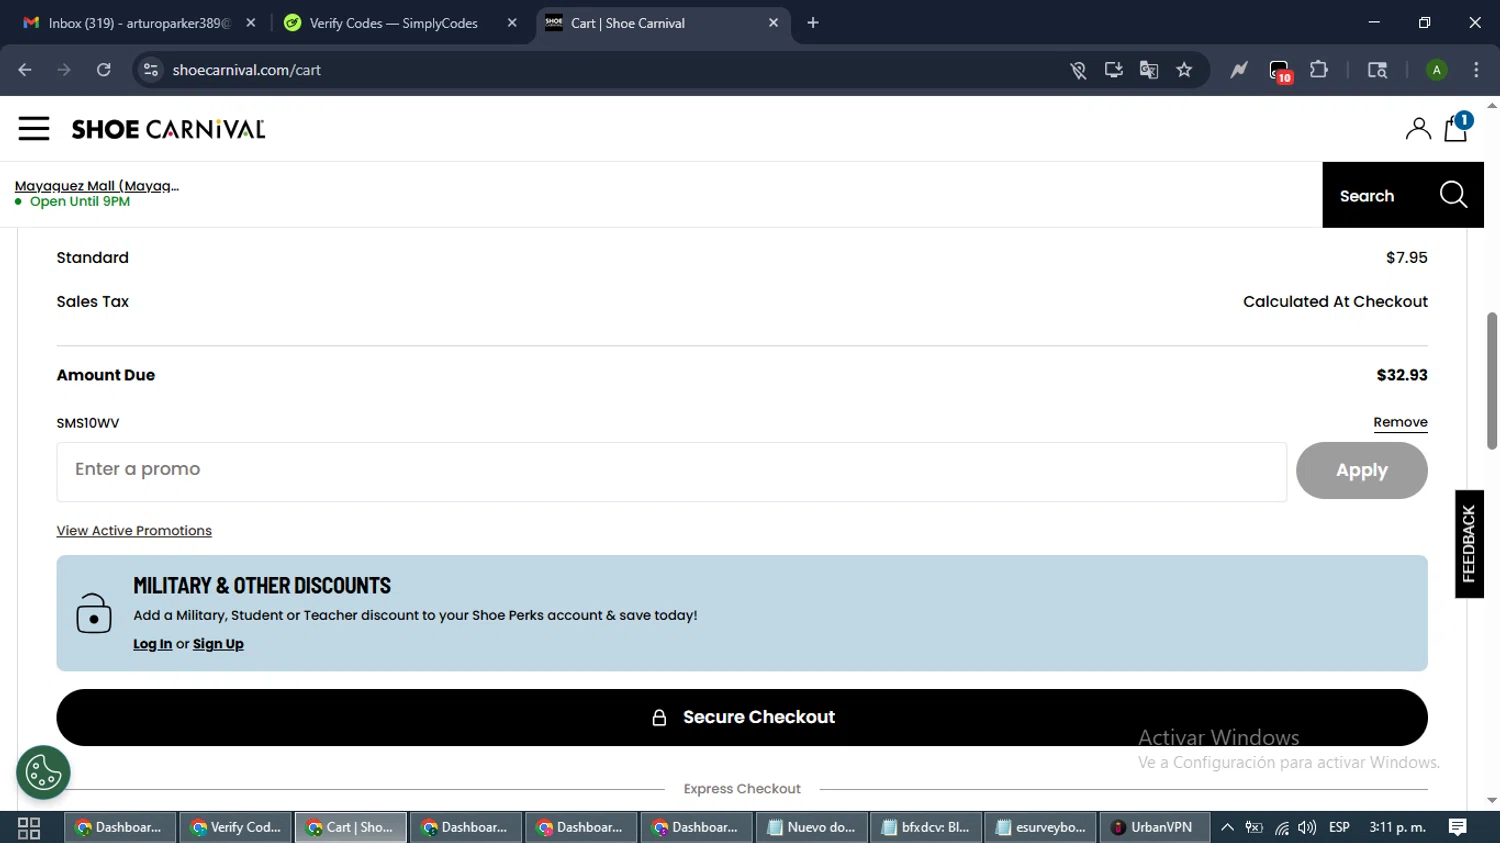Viewport: 1500px width, 843px height.
Task: Open a new browser tab
Action: (813, 23)
